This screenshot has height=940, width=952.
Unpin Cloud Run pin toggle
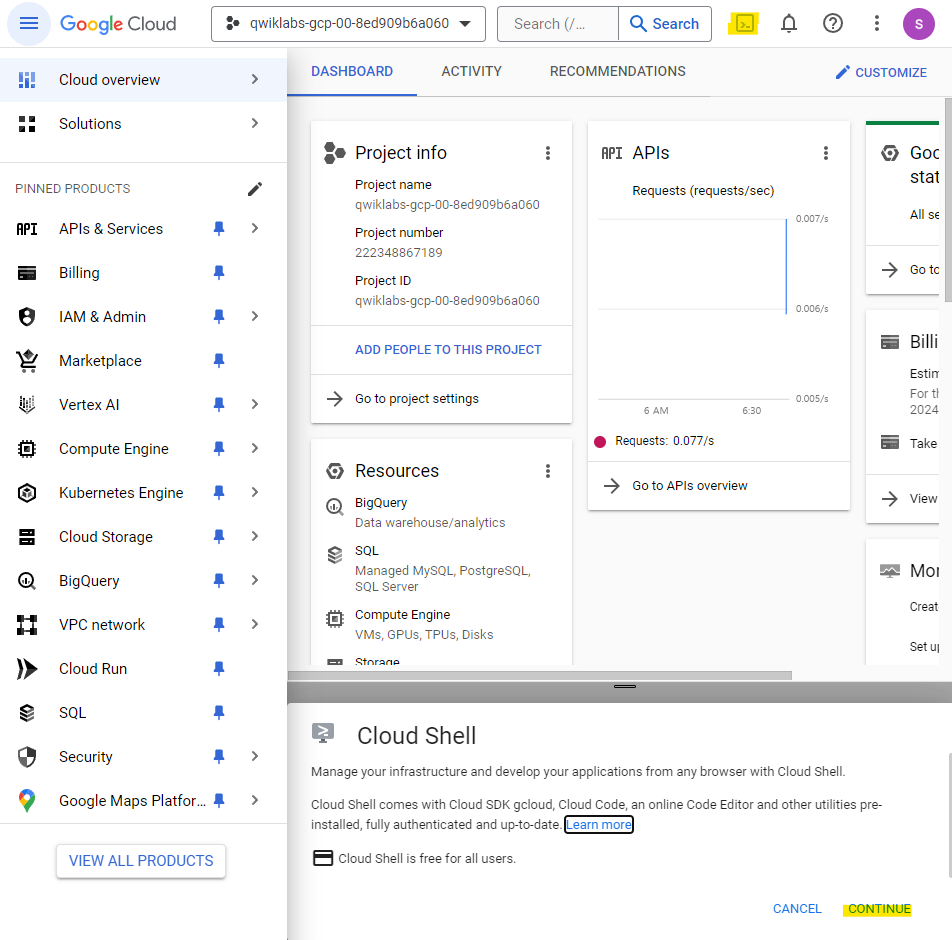click(x=219, y=669)
